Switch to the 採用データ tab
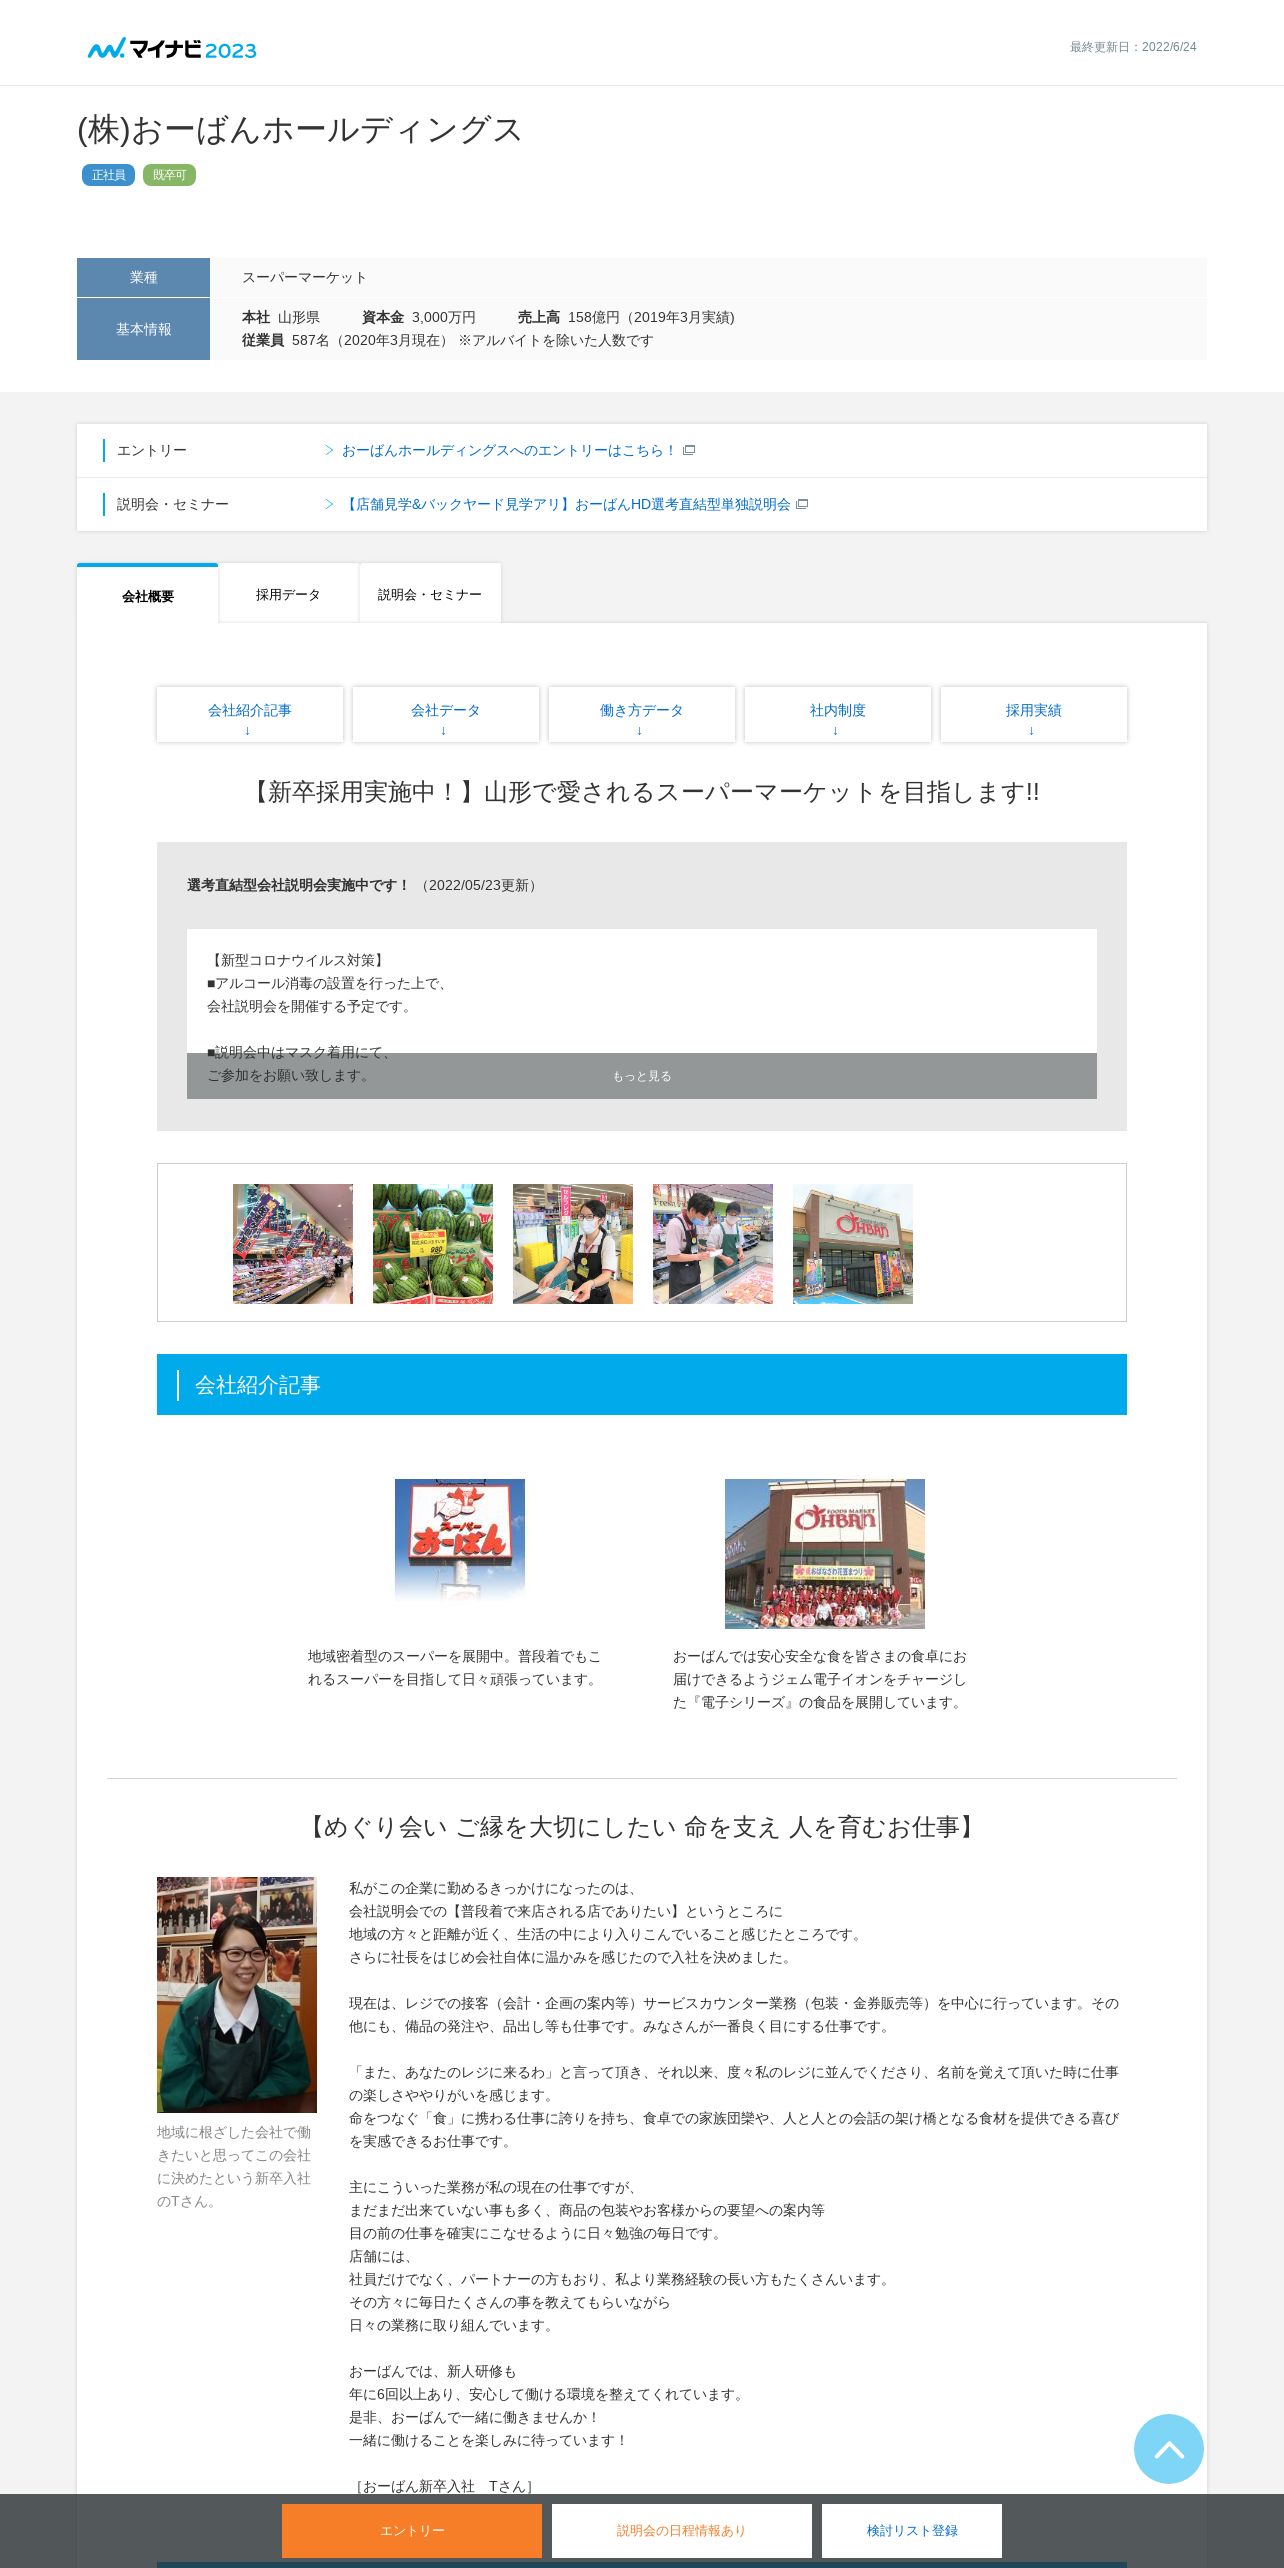 tap(288, 594)
